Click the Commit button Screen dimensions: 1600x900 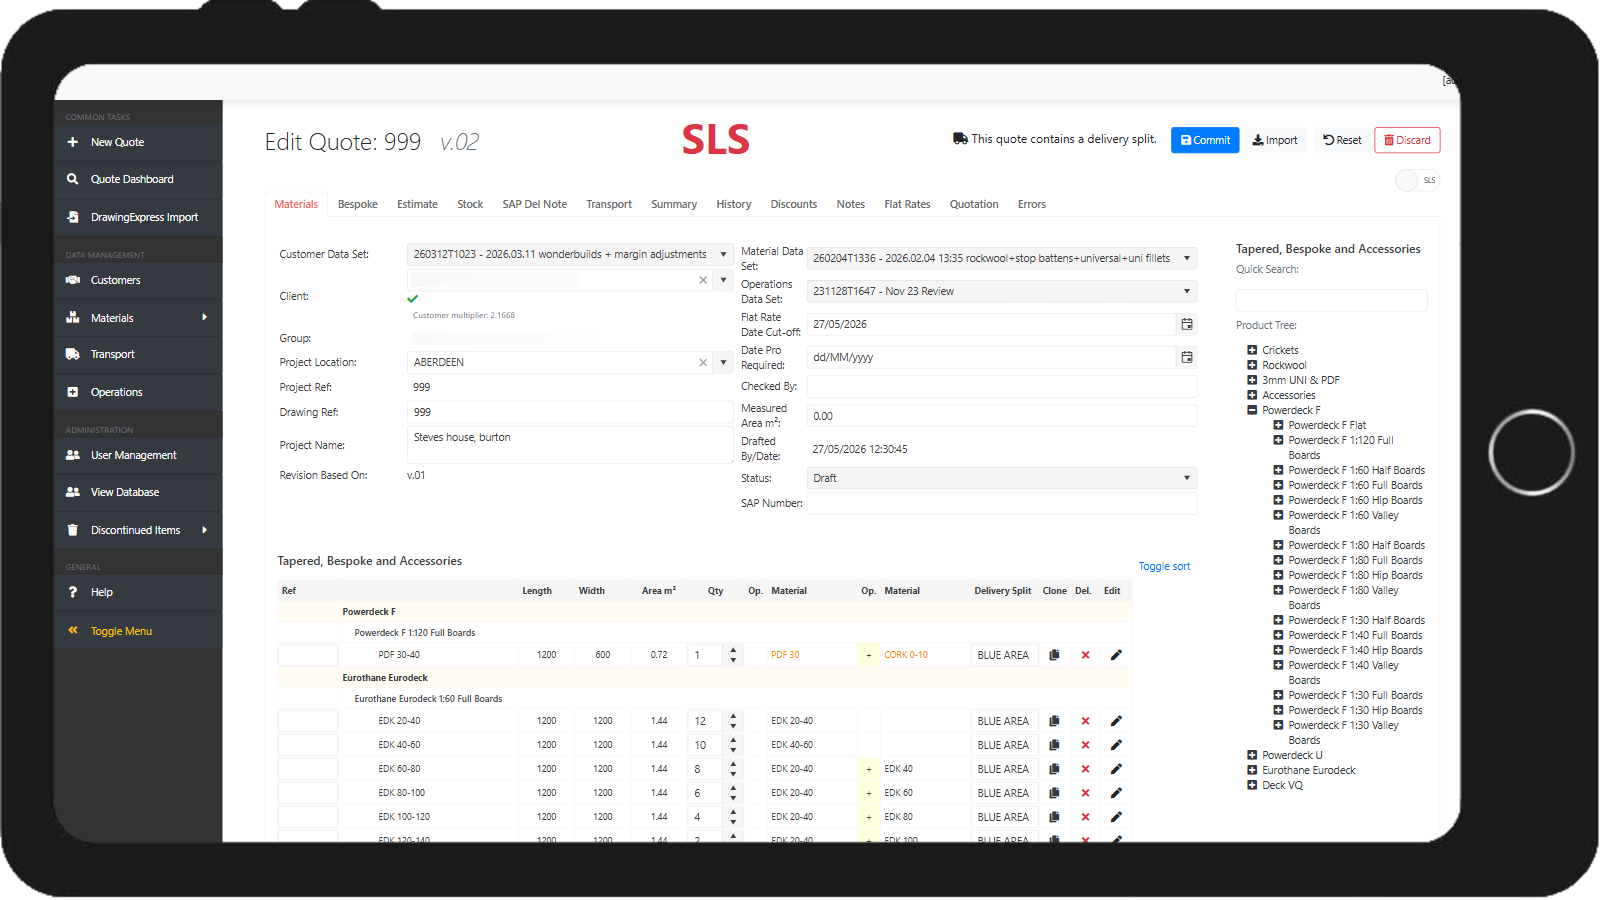click(1205, 140)
